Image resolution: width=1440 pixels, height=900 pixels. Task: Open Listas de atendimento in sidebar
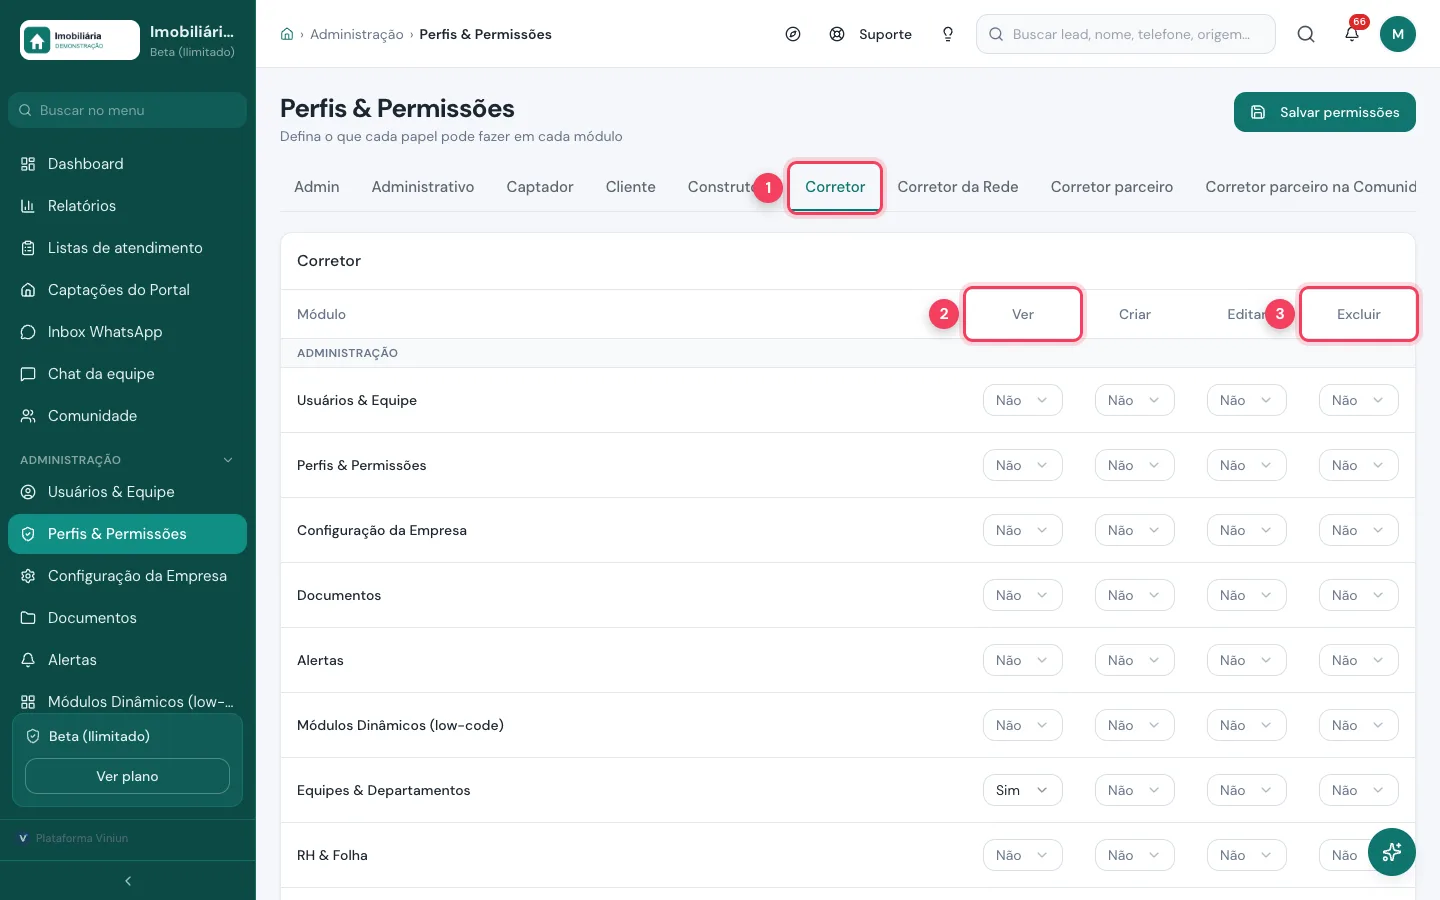[128, 248]
